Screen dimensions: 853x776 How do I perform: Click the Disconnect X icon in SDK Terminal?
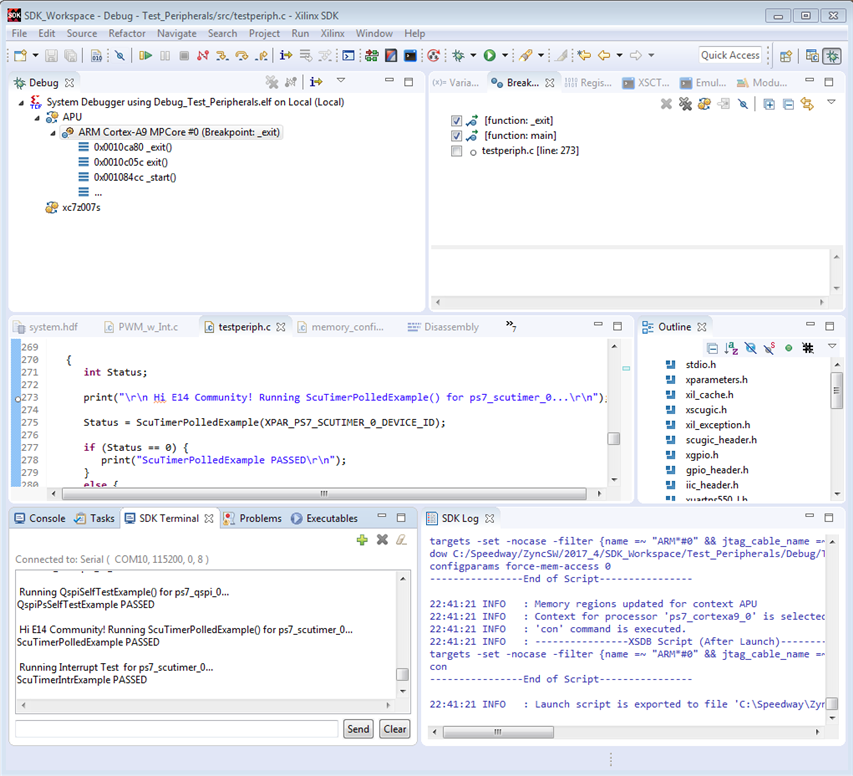click(382, 540)
